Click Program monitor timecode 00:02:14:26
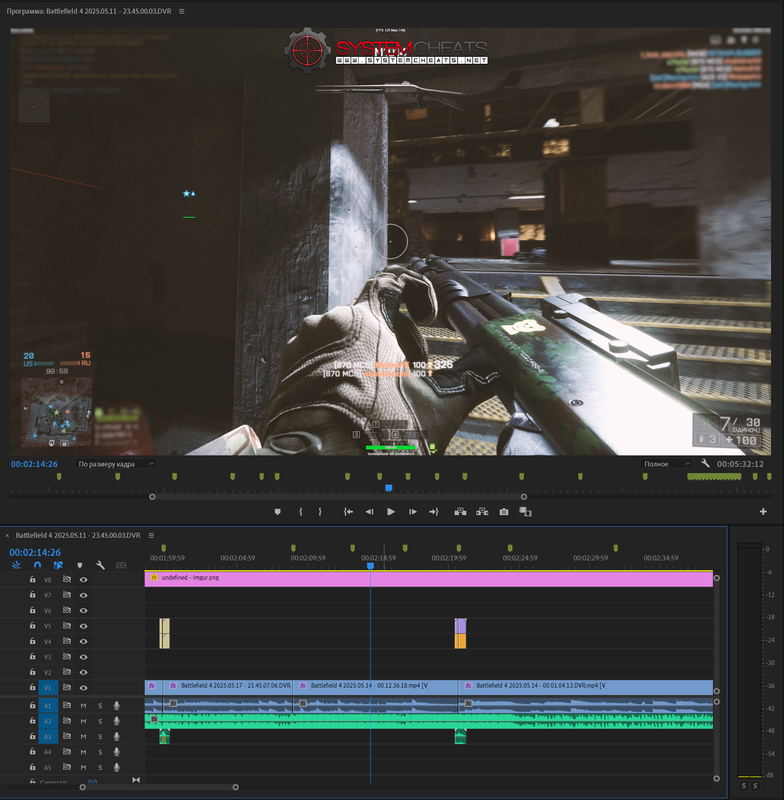 pos(34,464)
